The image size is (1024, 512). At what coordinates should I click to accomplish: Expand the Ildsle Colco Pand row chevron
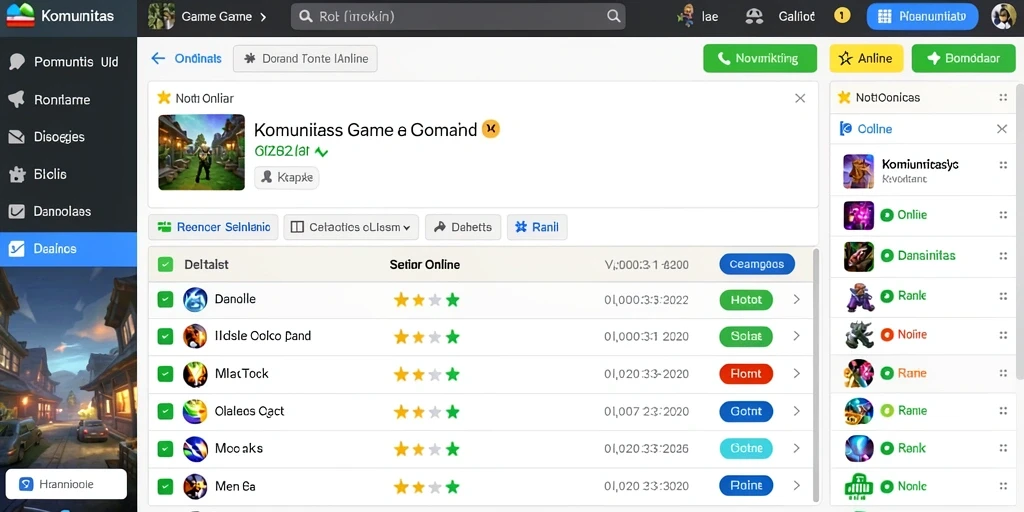pos(796,336)
